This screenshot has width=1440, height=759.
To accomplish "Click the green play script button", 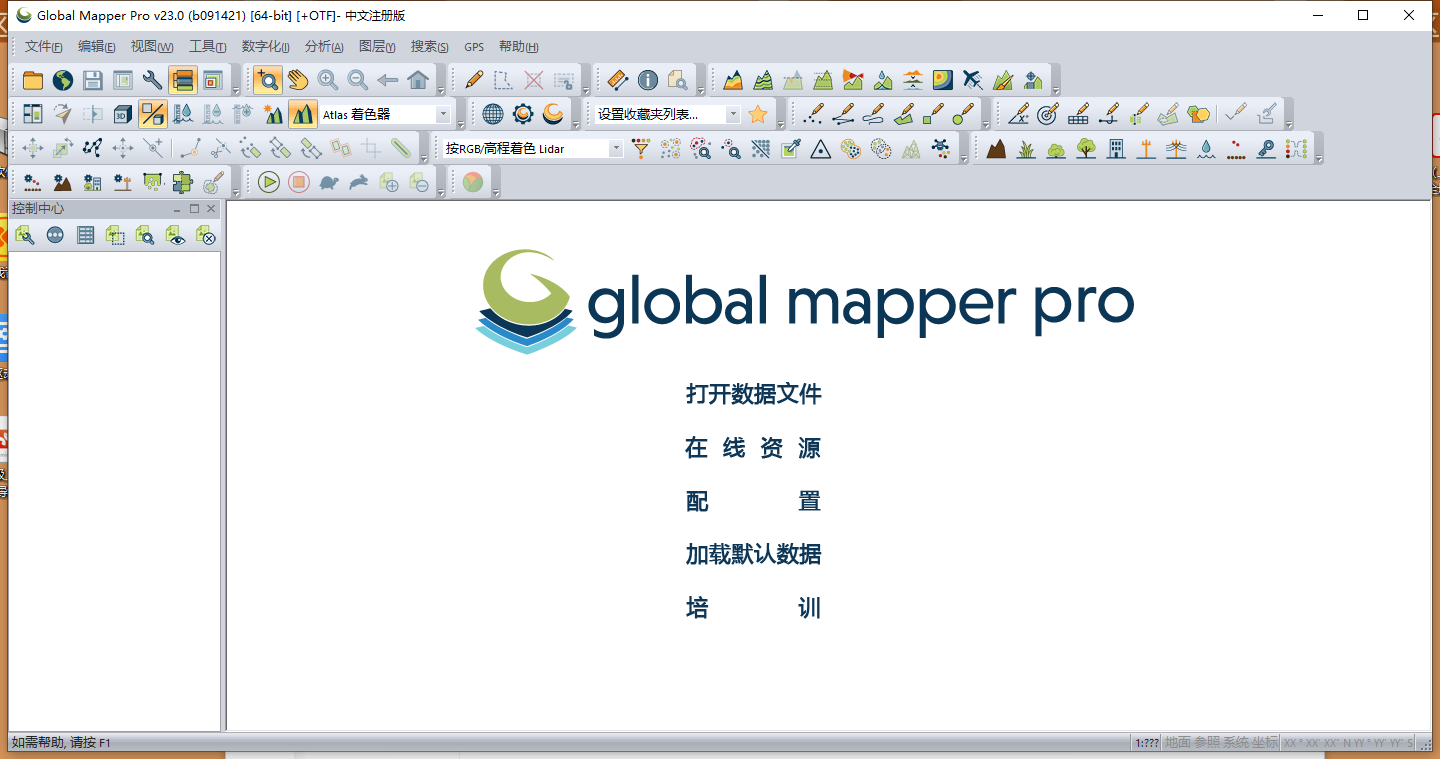I will click(x=268, y=182).
